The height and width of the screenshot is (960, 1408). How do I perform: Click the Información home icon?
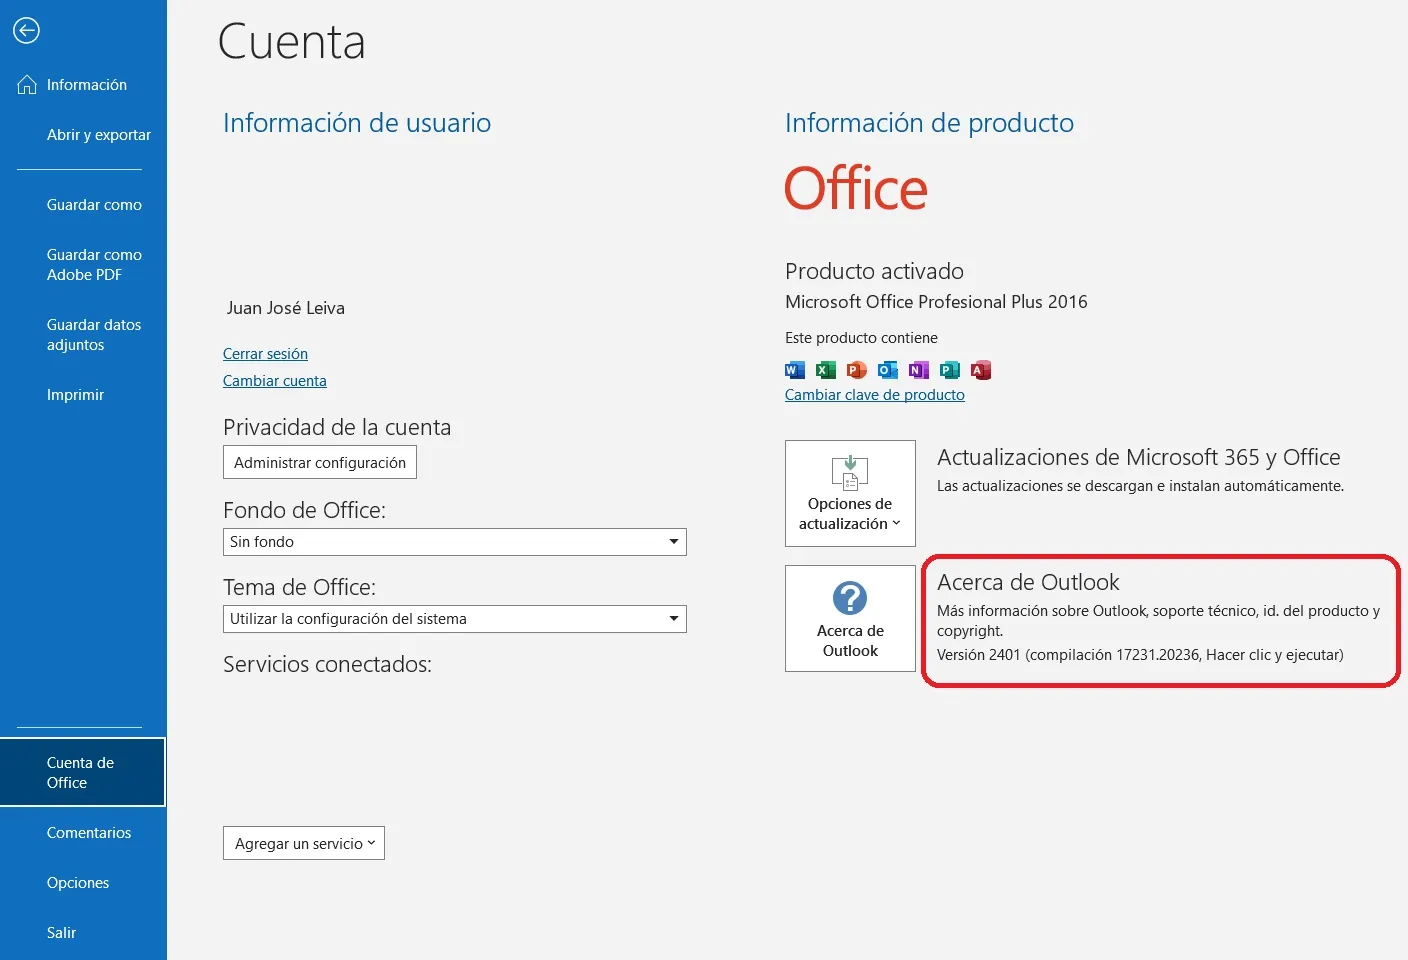[x=27, y=85]
